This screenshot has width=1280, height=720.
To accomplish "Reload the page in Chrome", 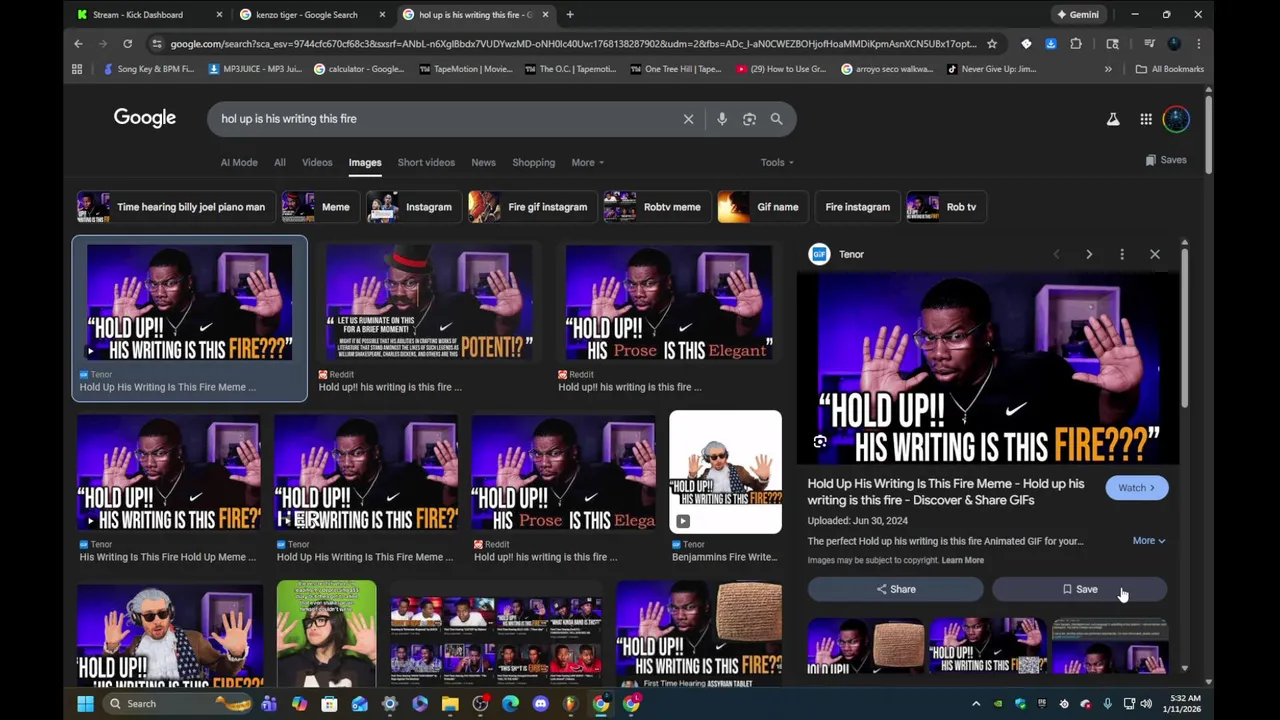I will click(x=127, y=44).
